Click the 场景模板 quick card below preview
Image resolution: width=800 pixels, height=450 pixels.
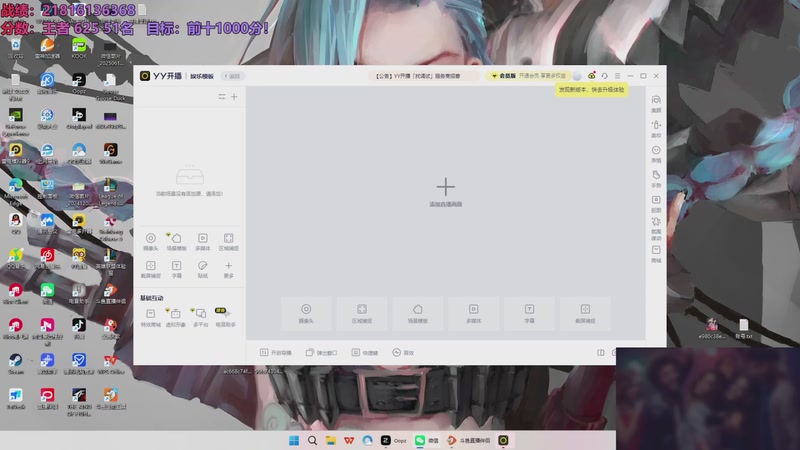pos(417,313)
